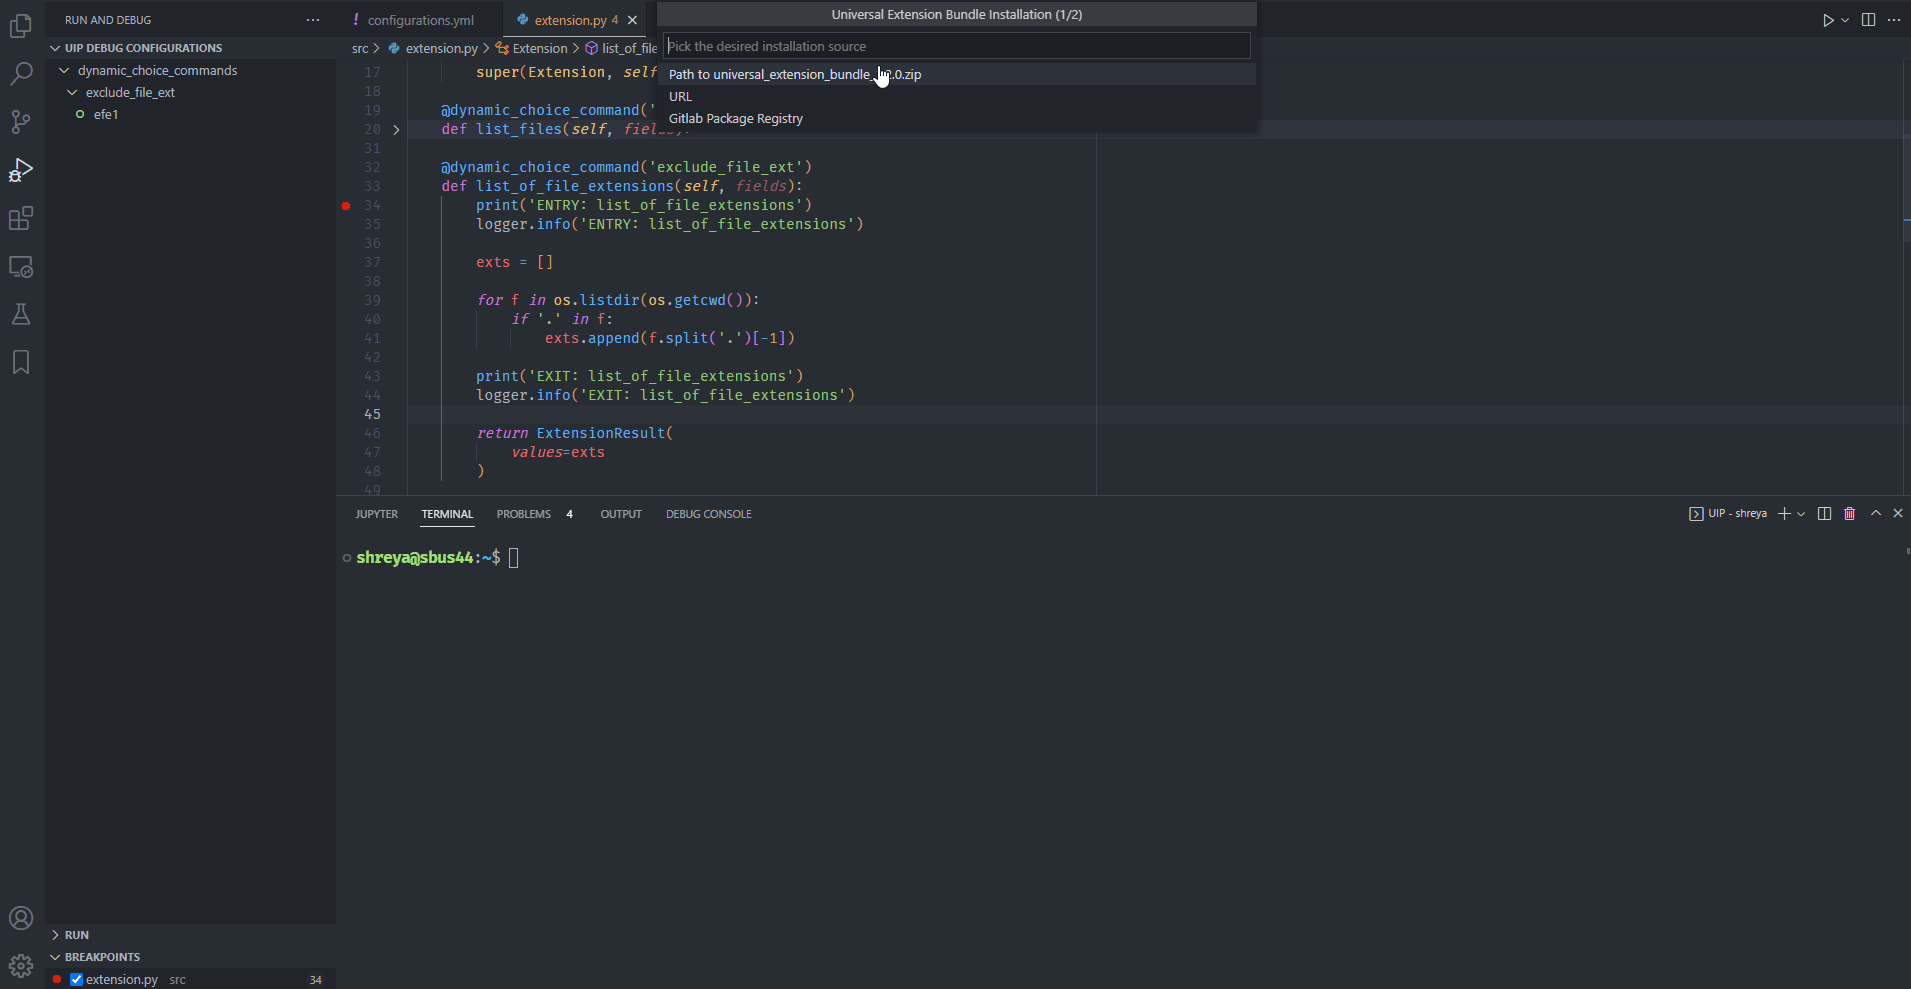Collapse the dynamic_choice_commands tree node
Screen dimensions: 1911x989
pos(64,71)
